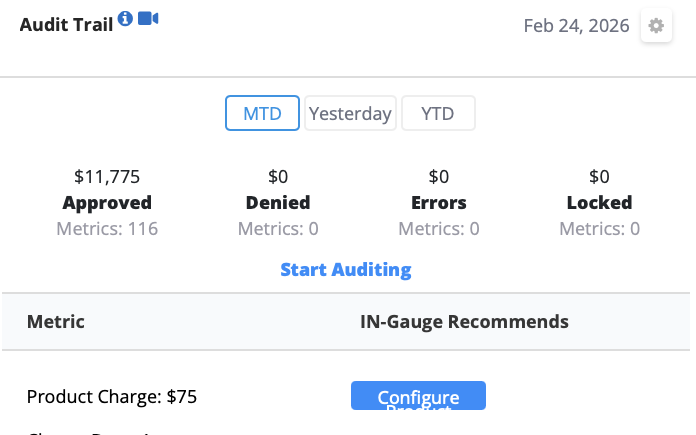Click the Metrics: 0 count under Locked
The width and height of the screenshot is (696, 435).
click(x=599, y=228)
